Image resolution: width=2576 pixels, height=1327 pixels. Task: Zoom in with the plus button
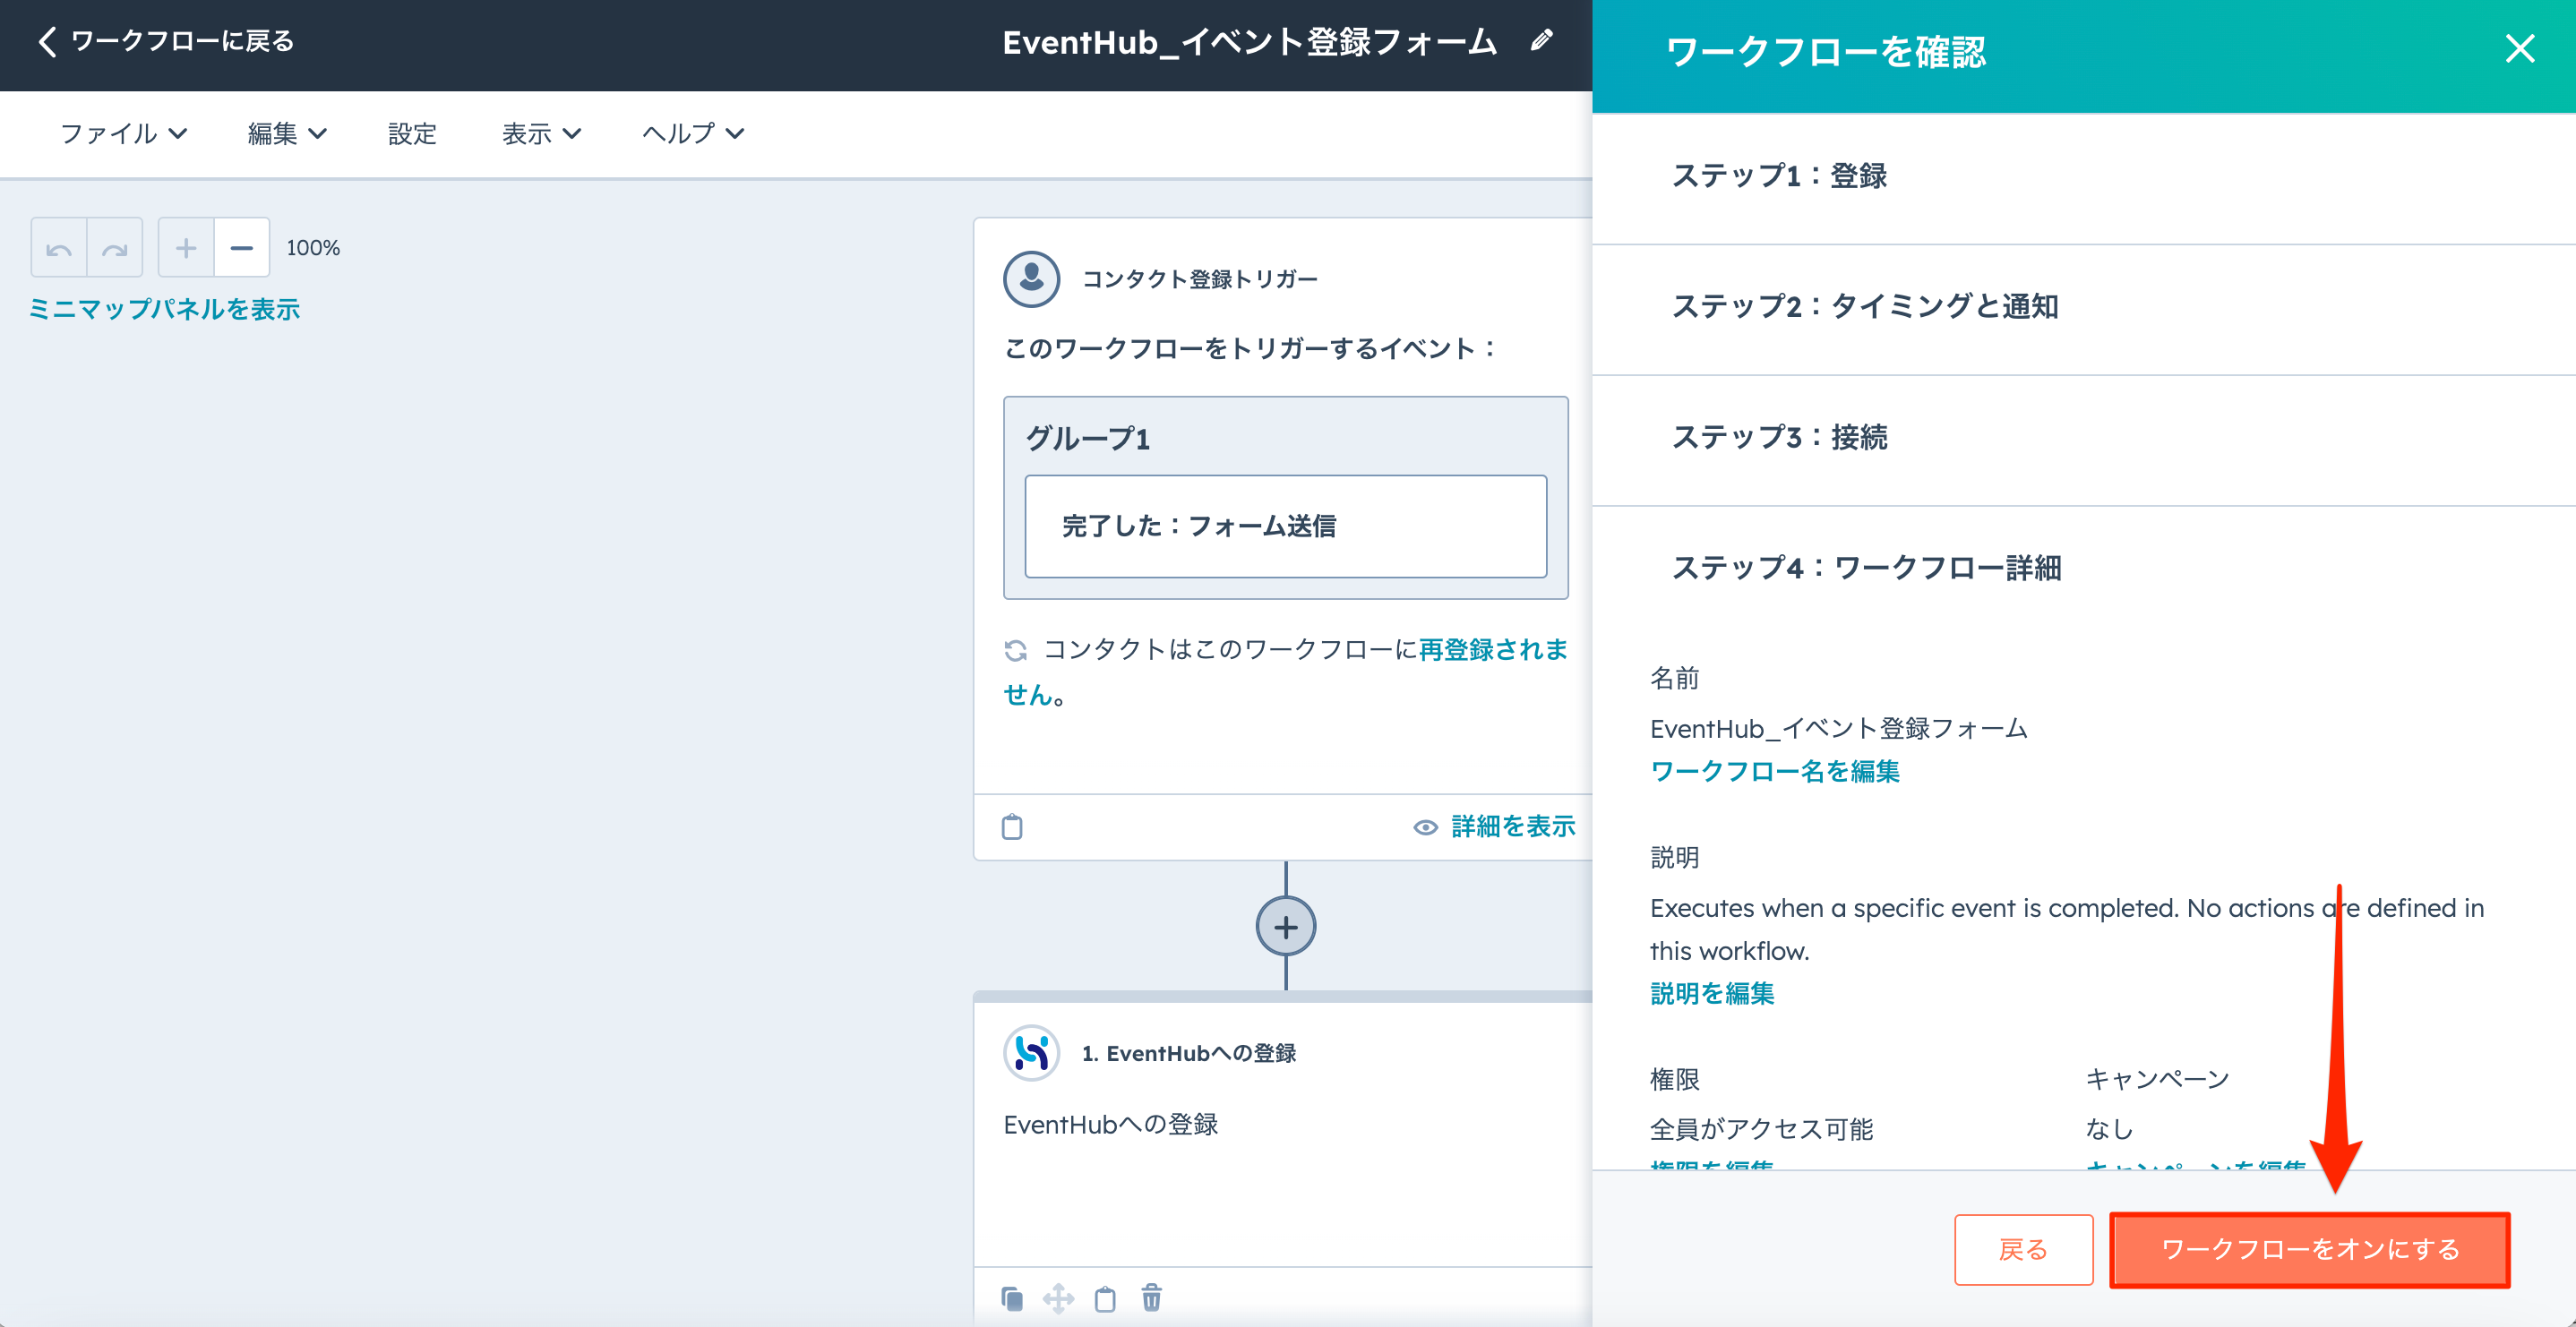[x=186, y=248]
